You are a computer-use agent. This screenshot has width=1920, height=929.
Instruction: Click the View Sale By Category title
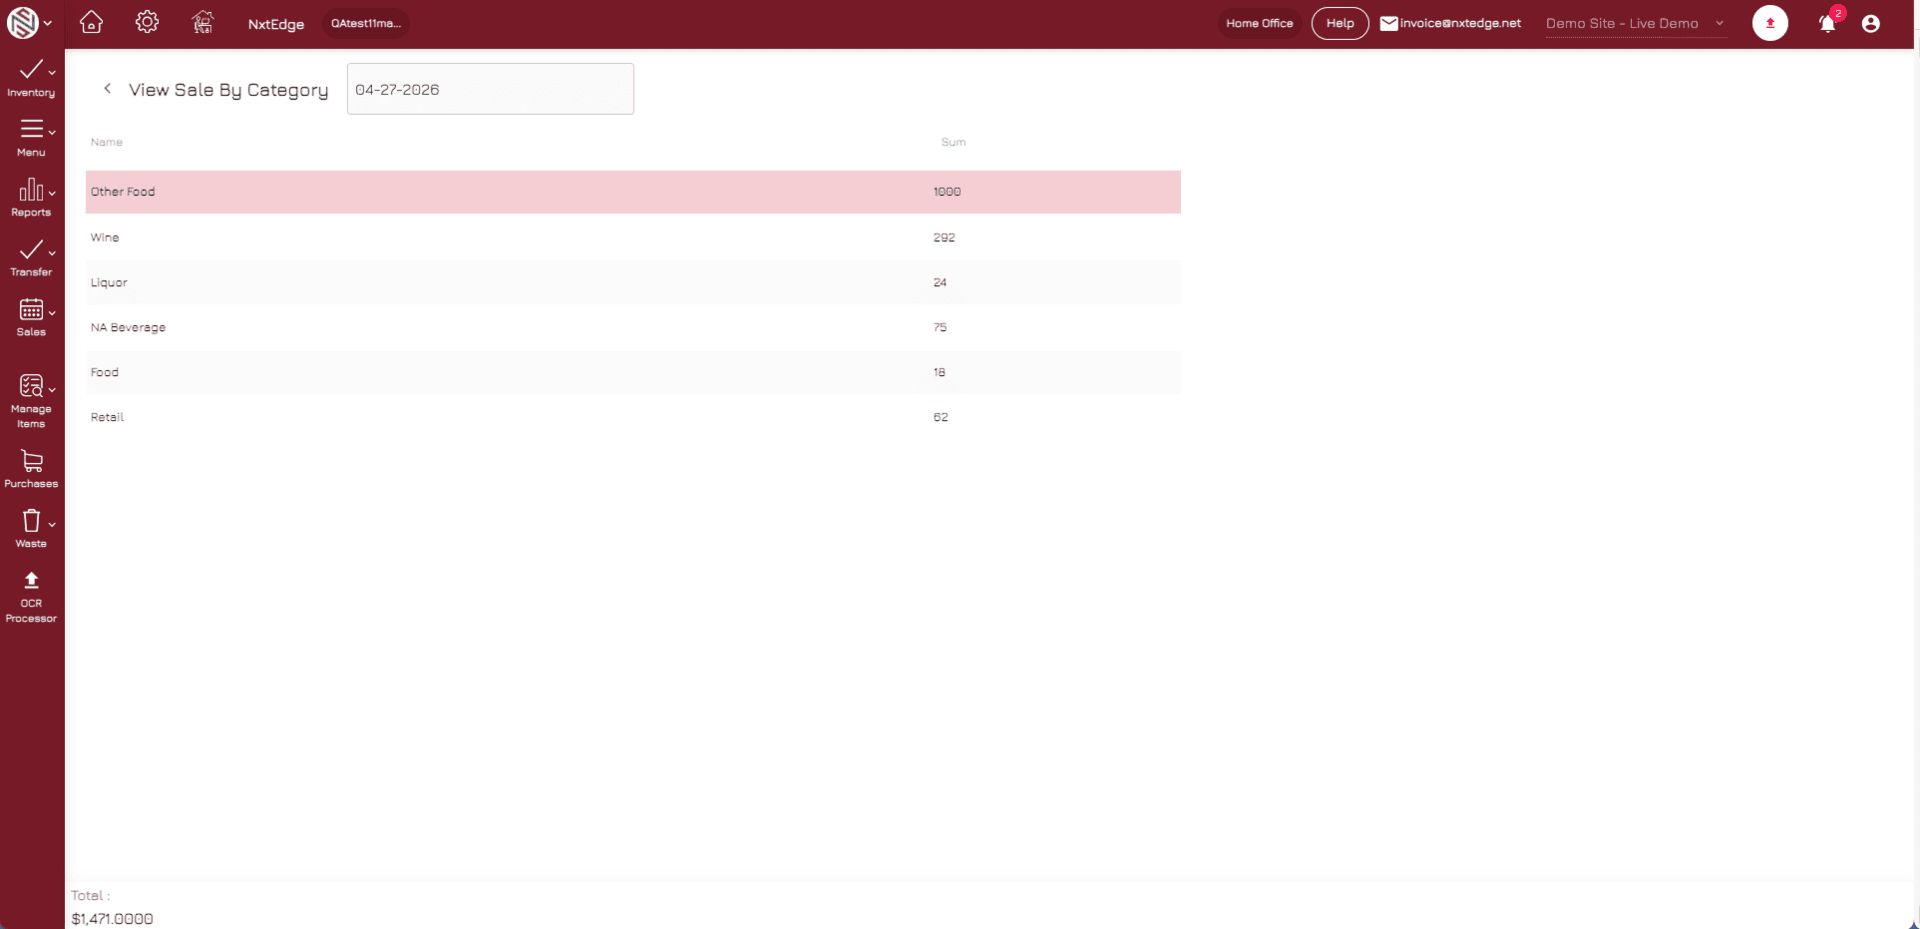(228, 90)
